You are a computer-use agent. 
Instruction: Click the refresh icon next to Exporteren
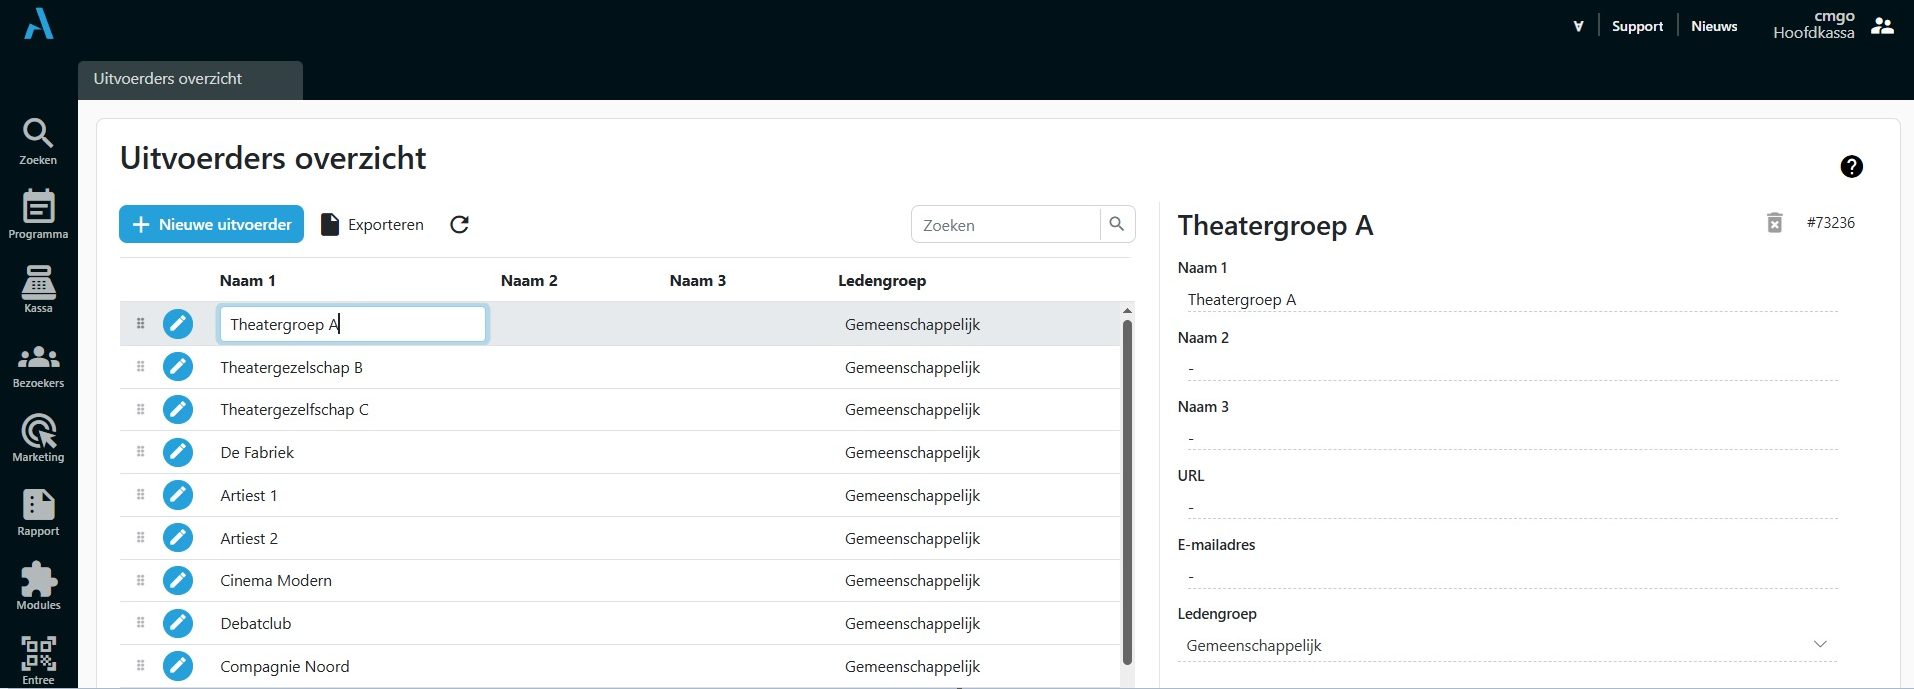click(459, 225)
